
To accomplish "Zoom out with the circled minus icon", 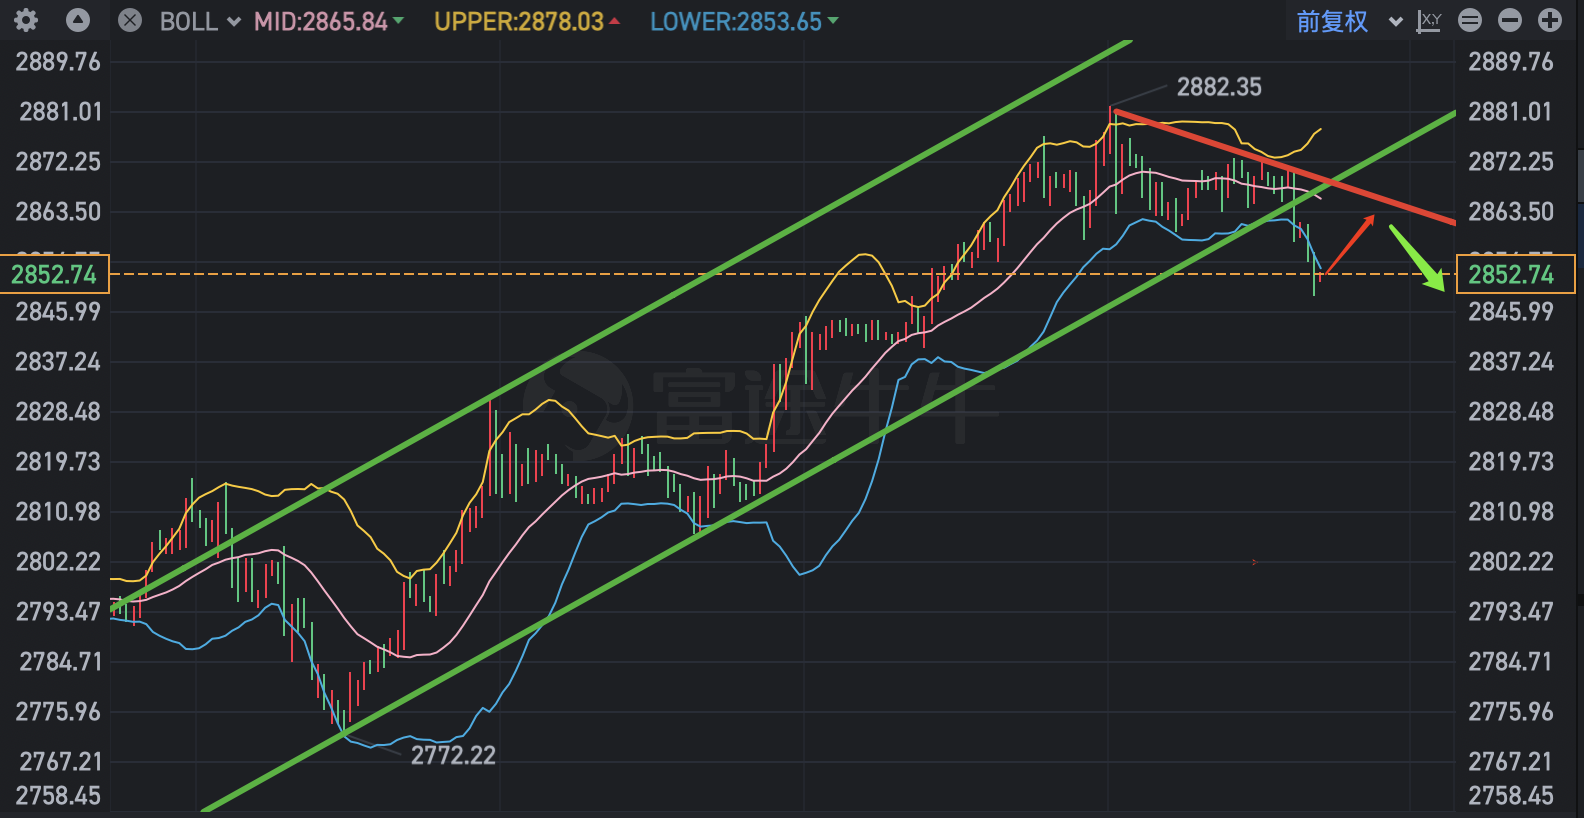I will 1510,20.
